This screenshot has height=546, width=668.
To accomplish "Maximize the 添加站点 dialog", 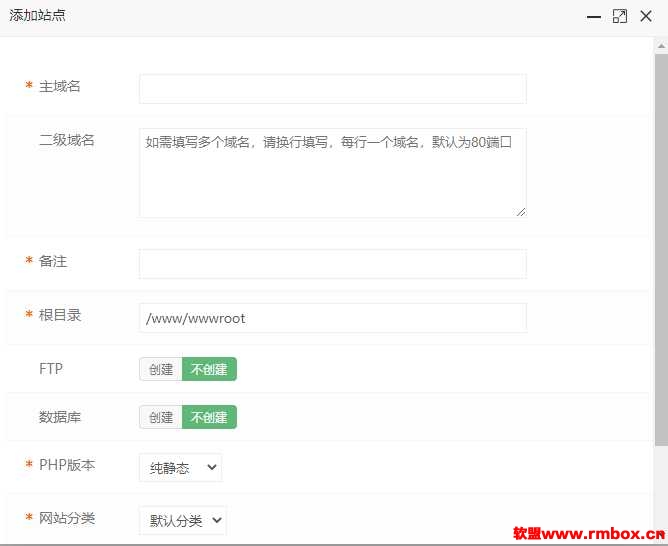I will pyautogui.click(x=619, y=17).
